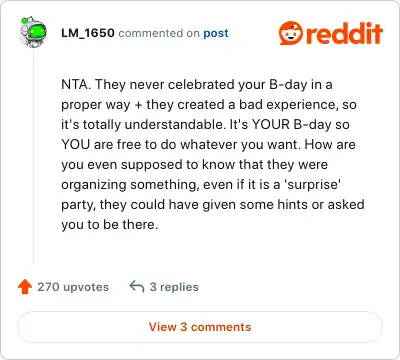
Task: Follow the blue 'post' link
Action: point(216,33)
